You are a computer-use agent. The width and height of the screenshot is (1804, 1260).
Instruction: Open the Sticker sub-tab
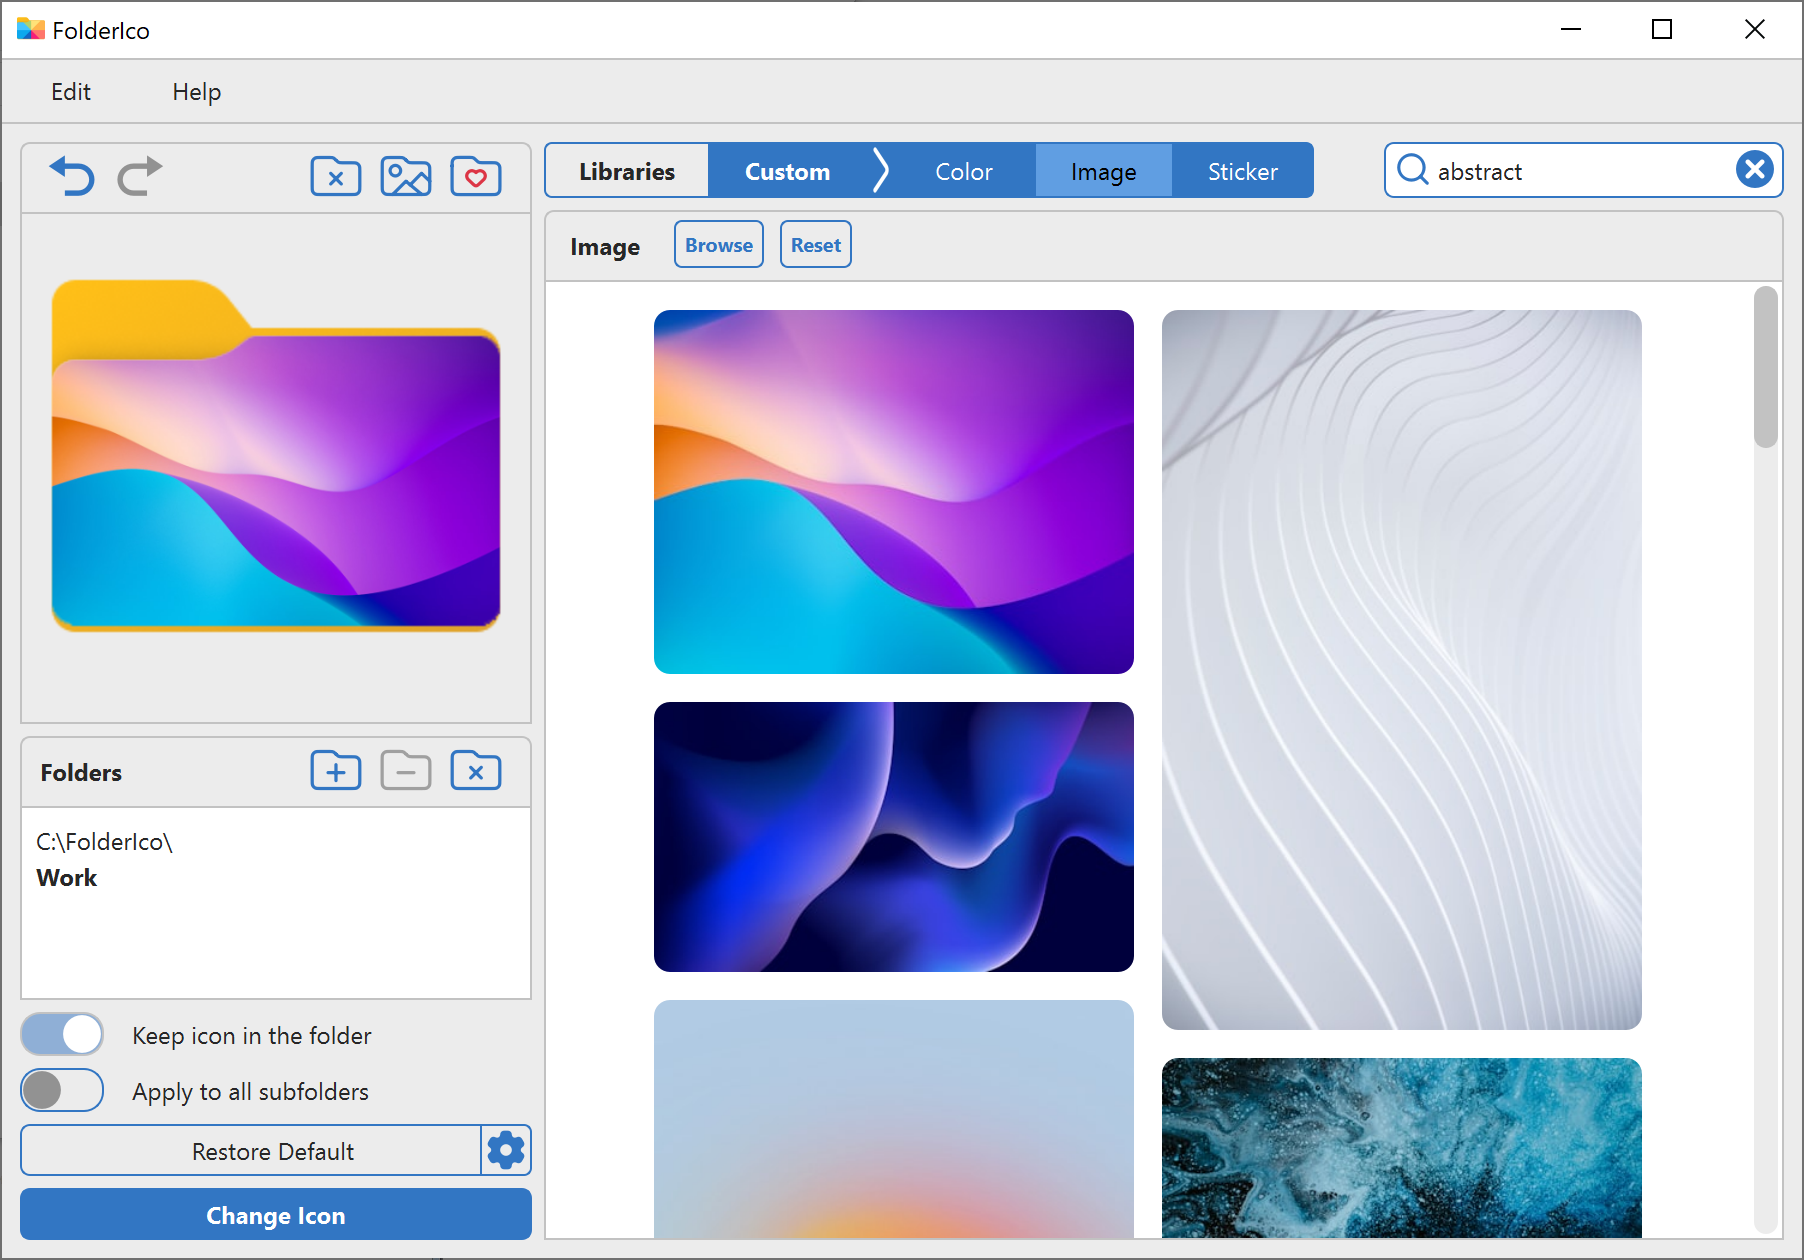coord(1242,171)
